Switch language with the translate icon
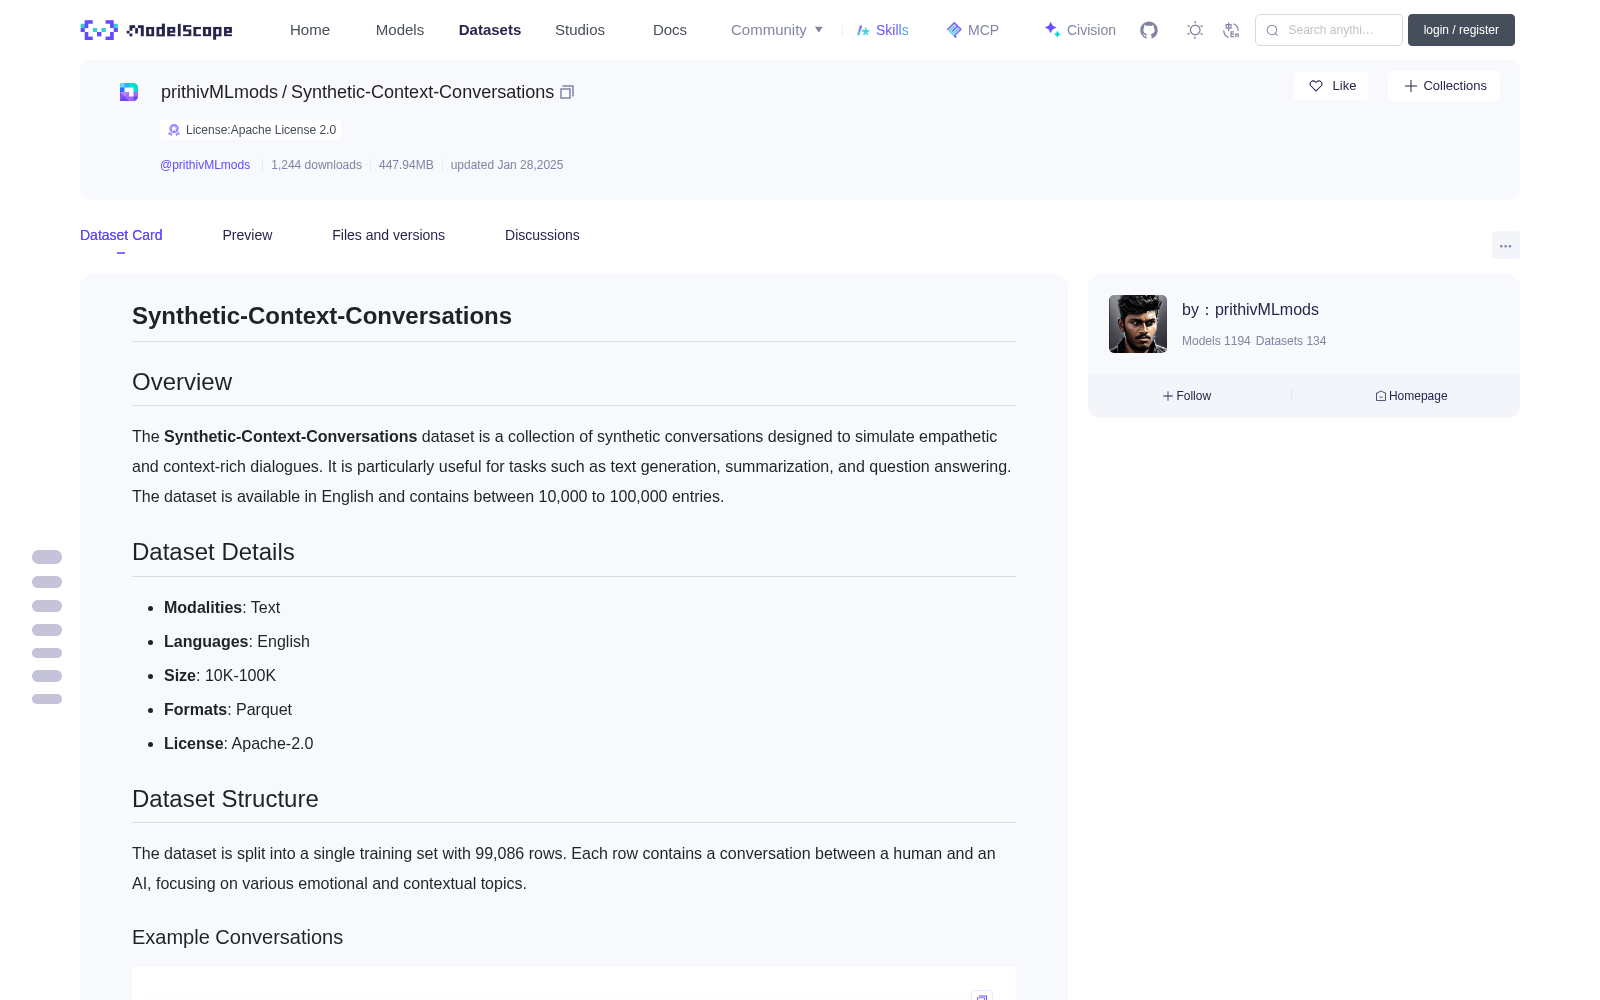The image size is (1600, 1000). point(1231,30)
